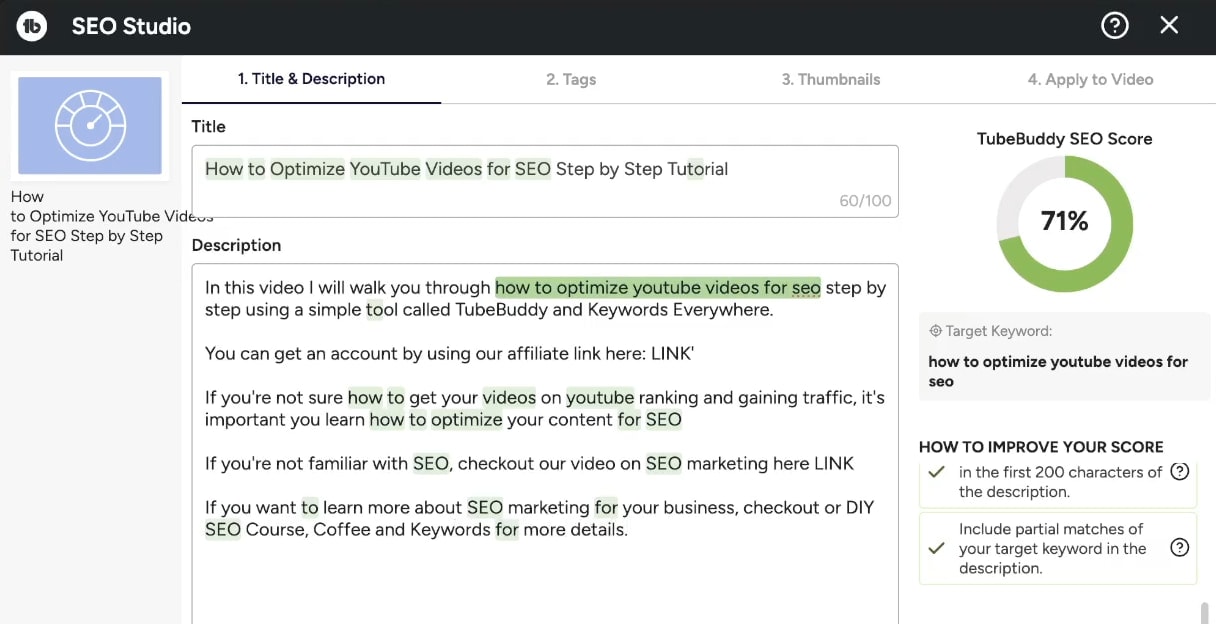Go to the Apply to Video tab

(1090, 80)
